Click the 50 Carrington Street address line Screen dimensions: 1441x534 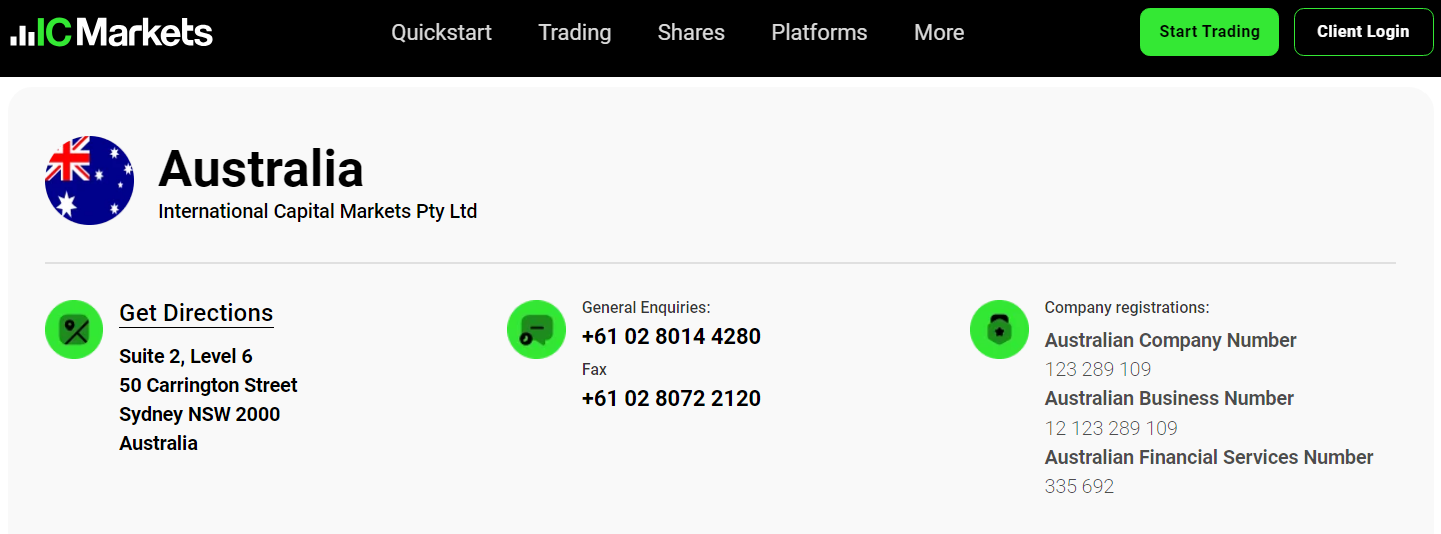pos(208,385)
